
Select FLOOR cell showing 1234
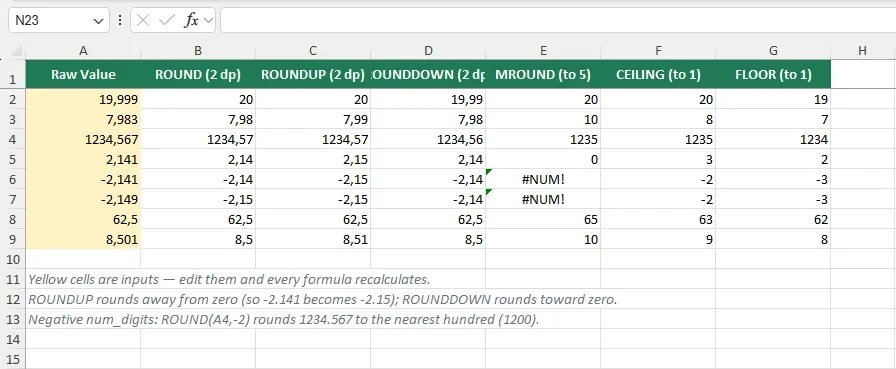773,139
